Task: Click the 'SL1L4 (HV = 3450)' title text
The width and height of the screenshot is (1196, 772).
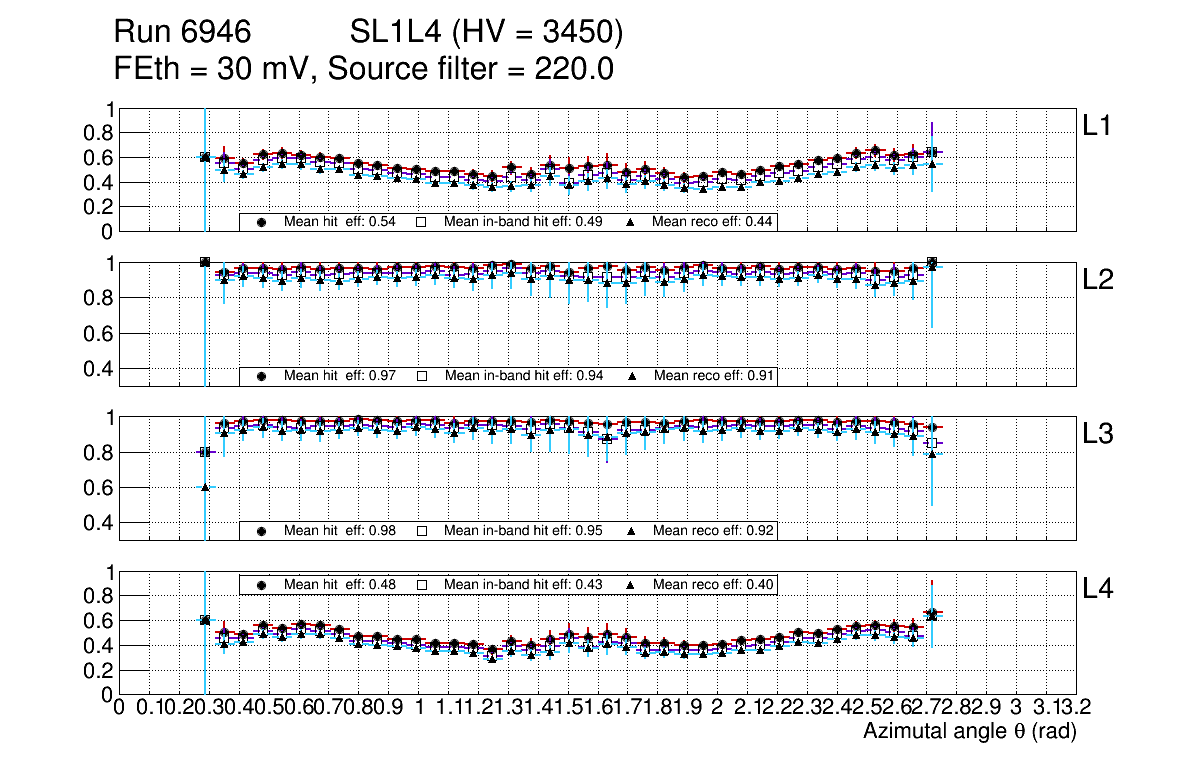Action: (x=486, y=33)
